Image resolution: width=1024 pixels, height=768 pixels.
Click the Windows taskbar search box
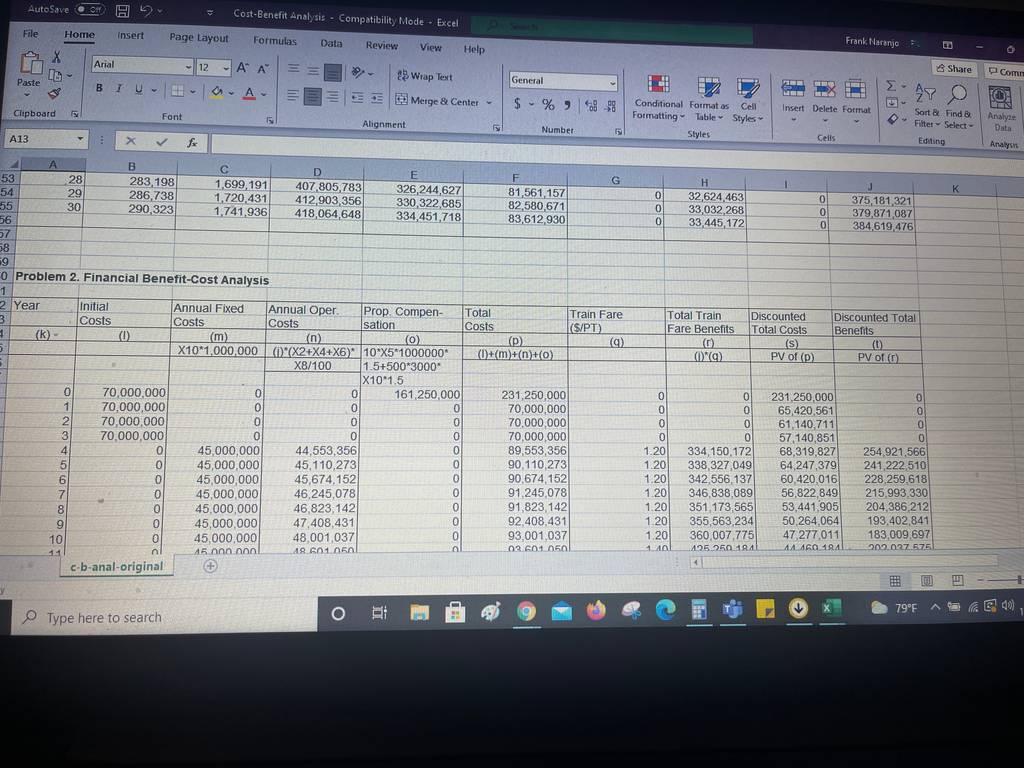point(163,617)
